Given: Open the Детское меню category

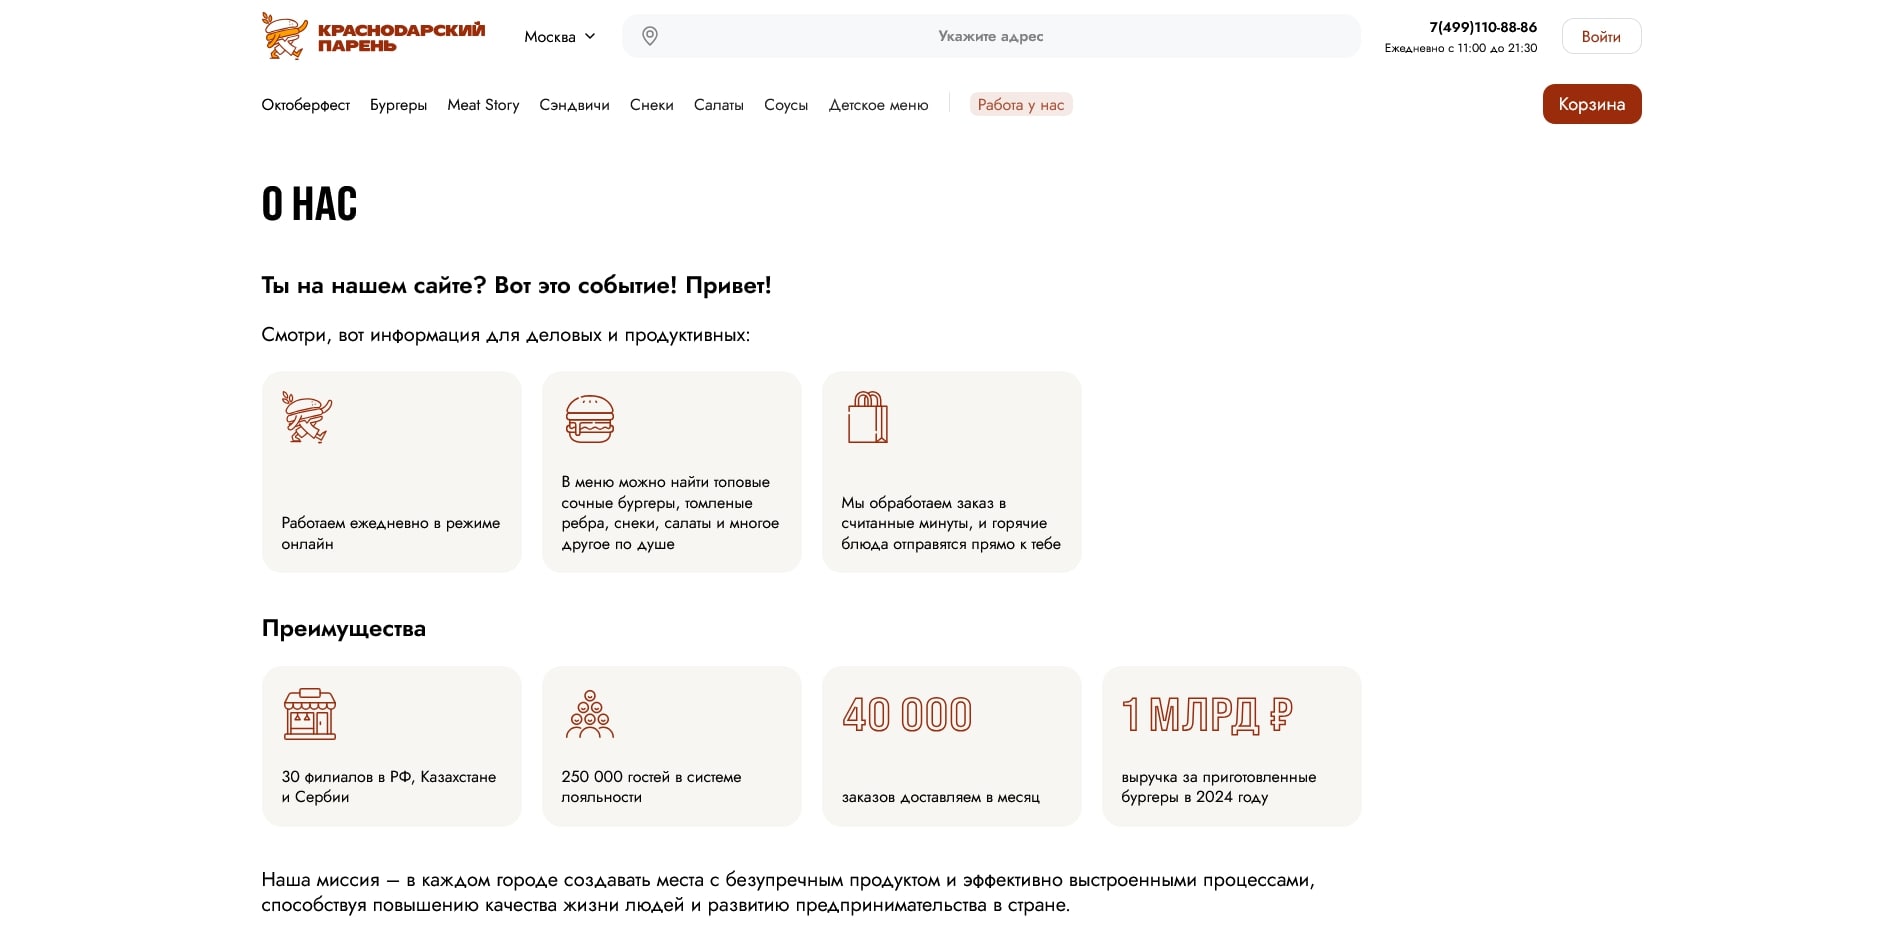Looking at the screenshot, I should click(x=878, y=105).
